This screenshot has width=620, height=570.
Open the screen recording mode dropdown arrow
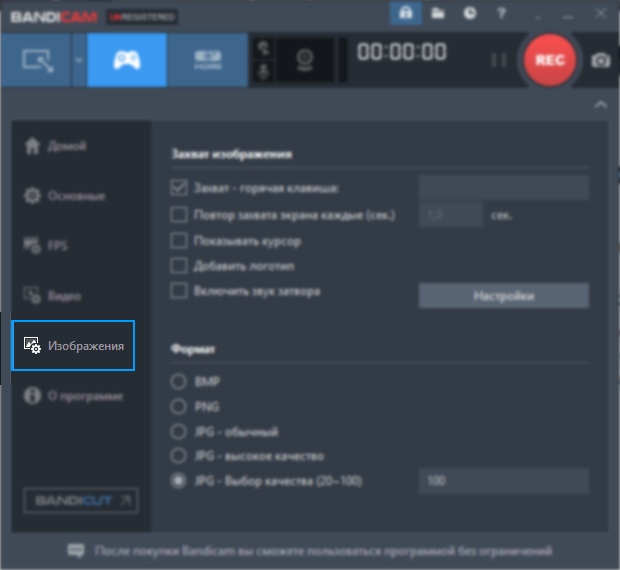79,60
